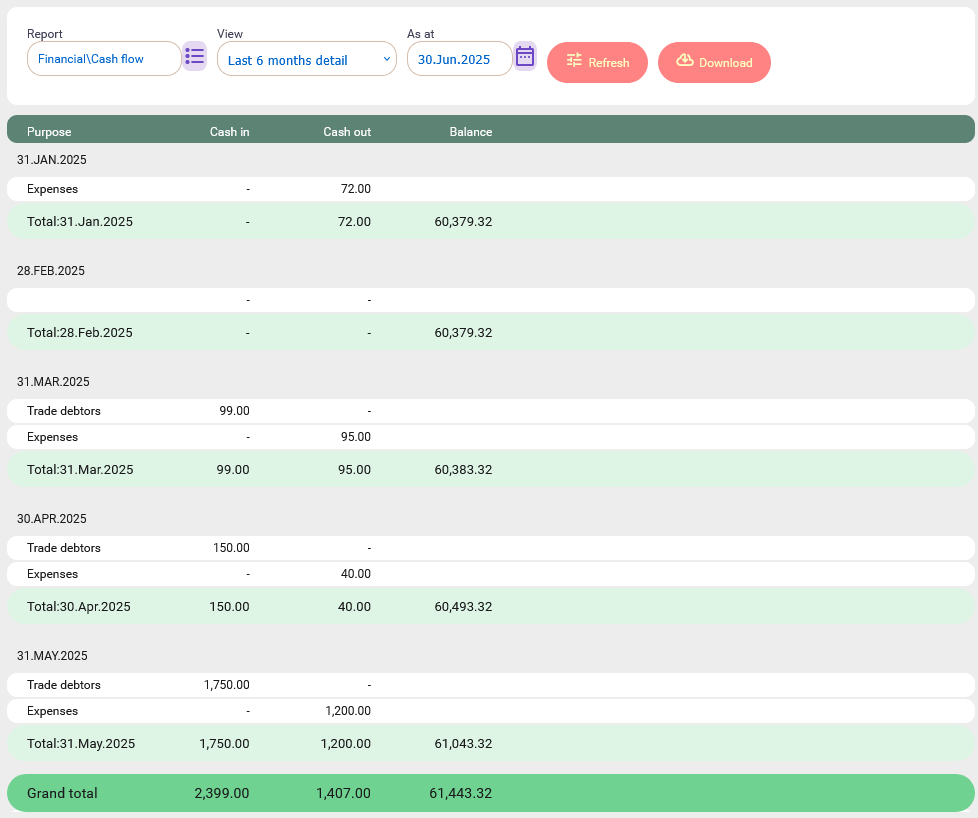
Task: Click grand total balance 61,443.32
Action: coord(461,794)
